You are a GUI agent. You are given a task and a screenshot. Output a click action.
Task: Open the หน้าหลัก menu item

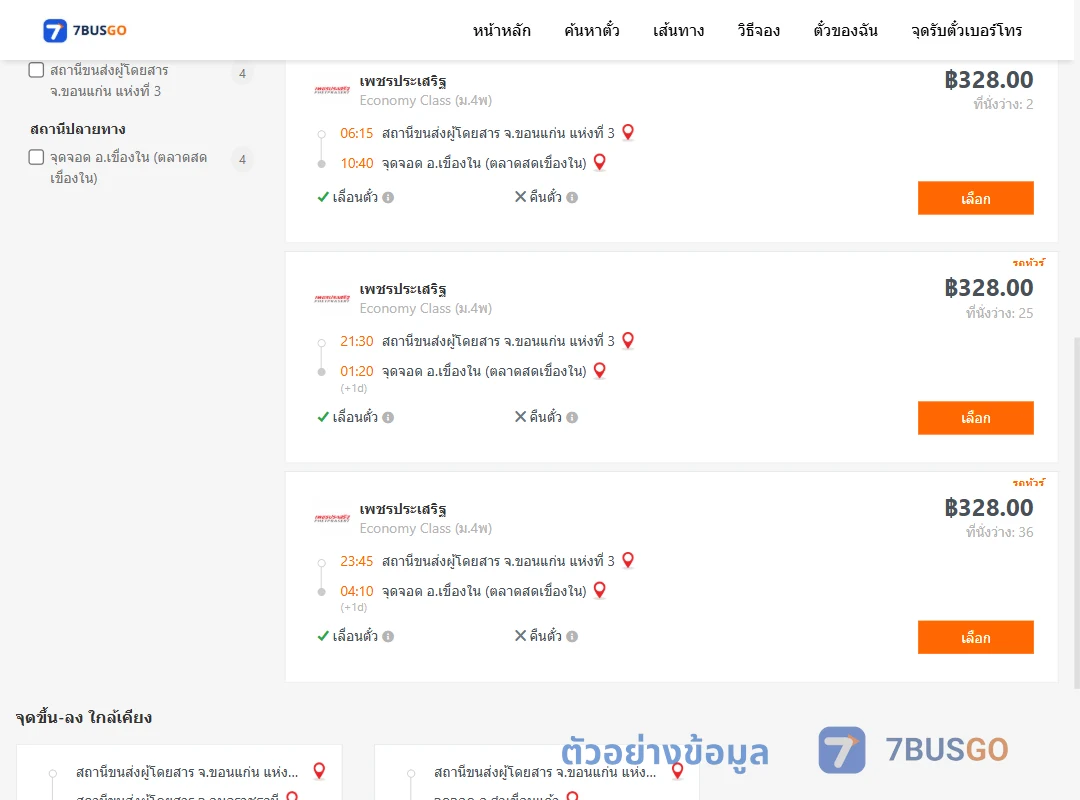click(x=501, y=30)
